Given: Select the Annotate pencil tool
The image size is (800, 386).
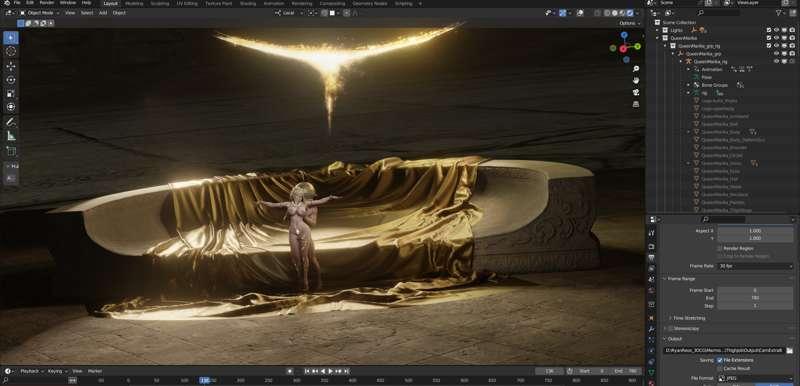Looking at the screenshot, I should pyautogui.click(x=11, y=122).
